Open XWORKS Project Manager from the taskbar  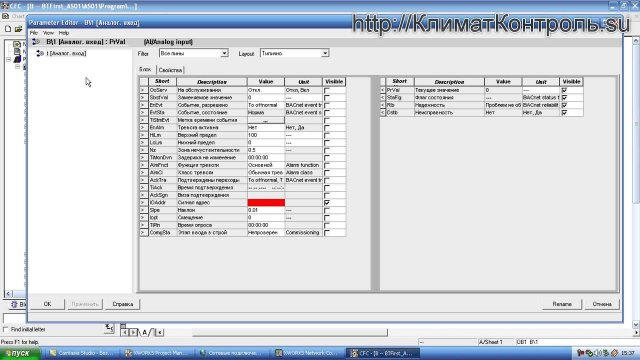point(157,353)
